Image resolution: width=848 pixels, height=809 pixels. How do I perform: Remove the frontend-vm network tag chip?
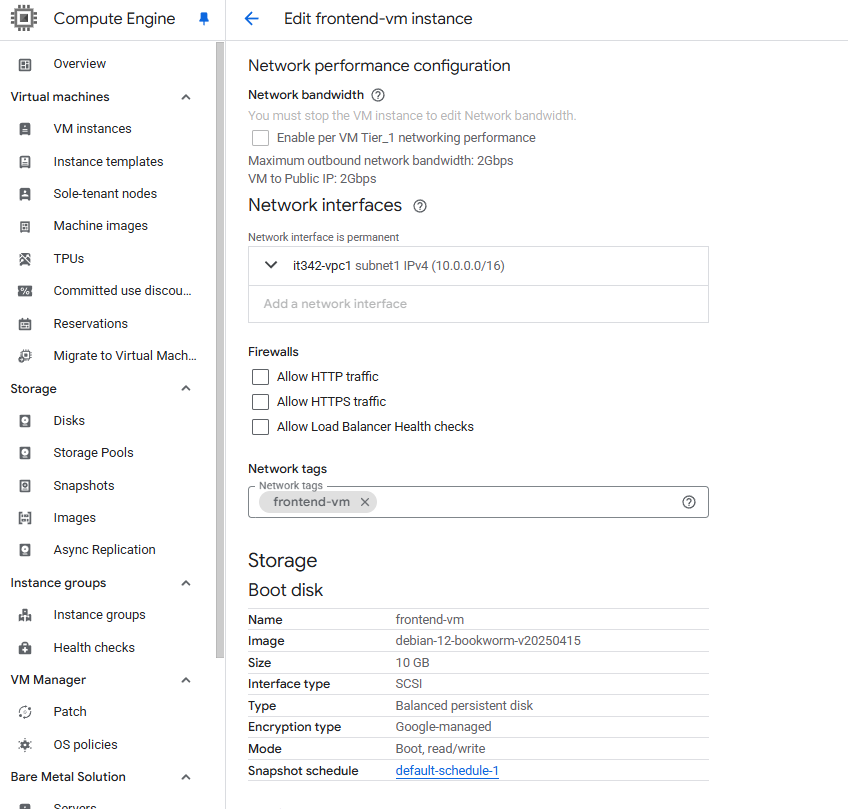click(365, 502)
